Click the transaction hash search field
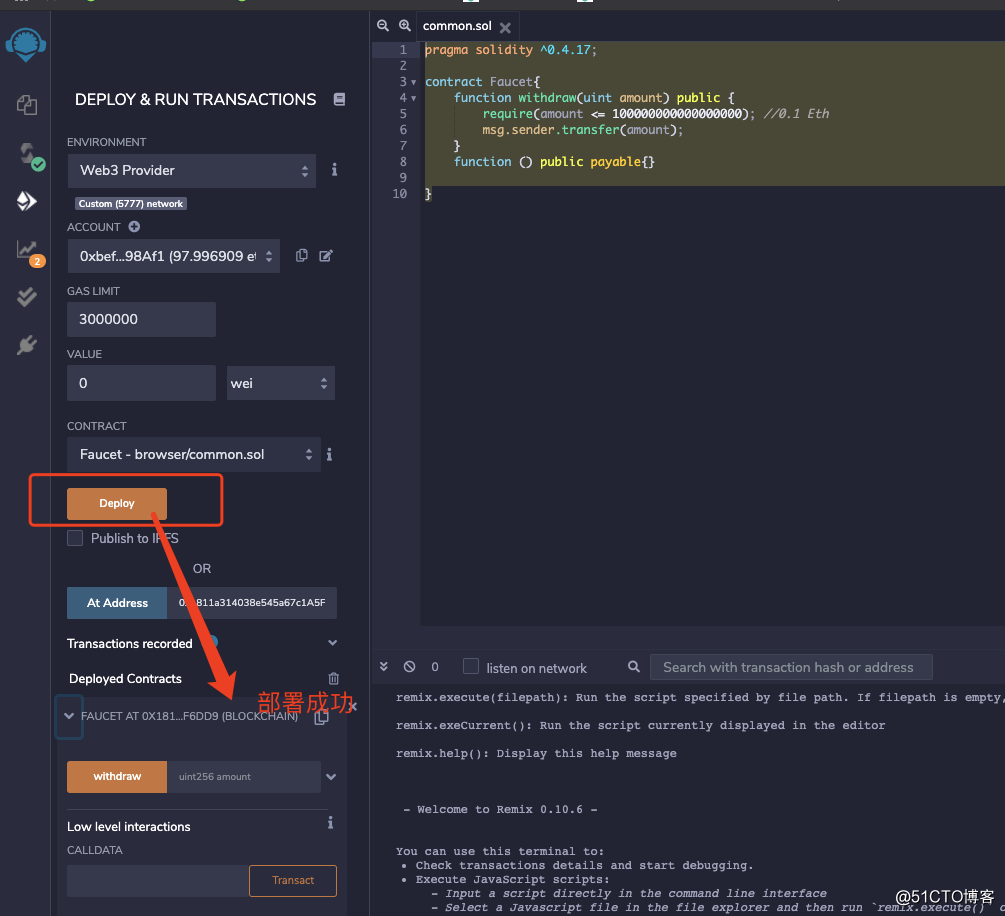This screenshot has width=1005, height=916. (791, 667)
